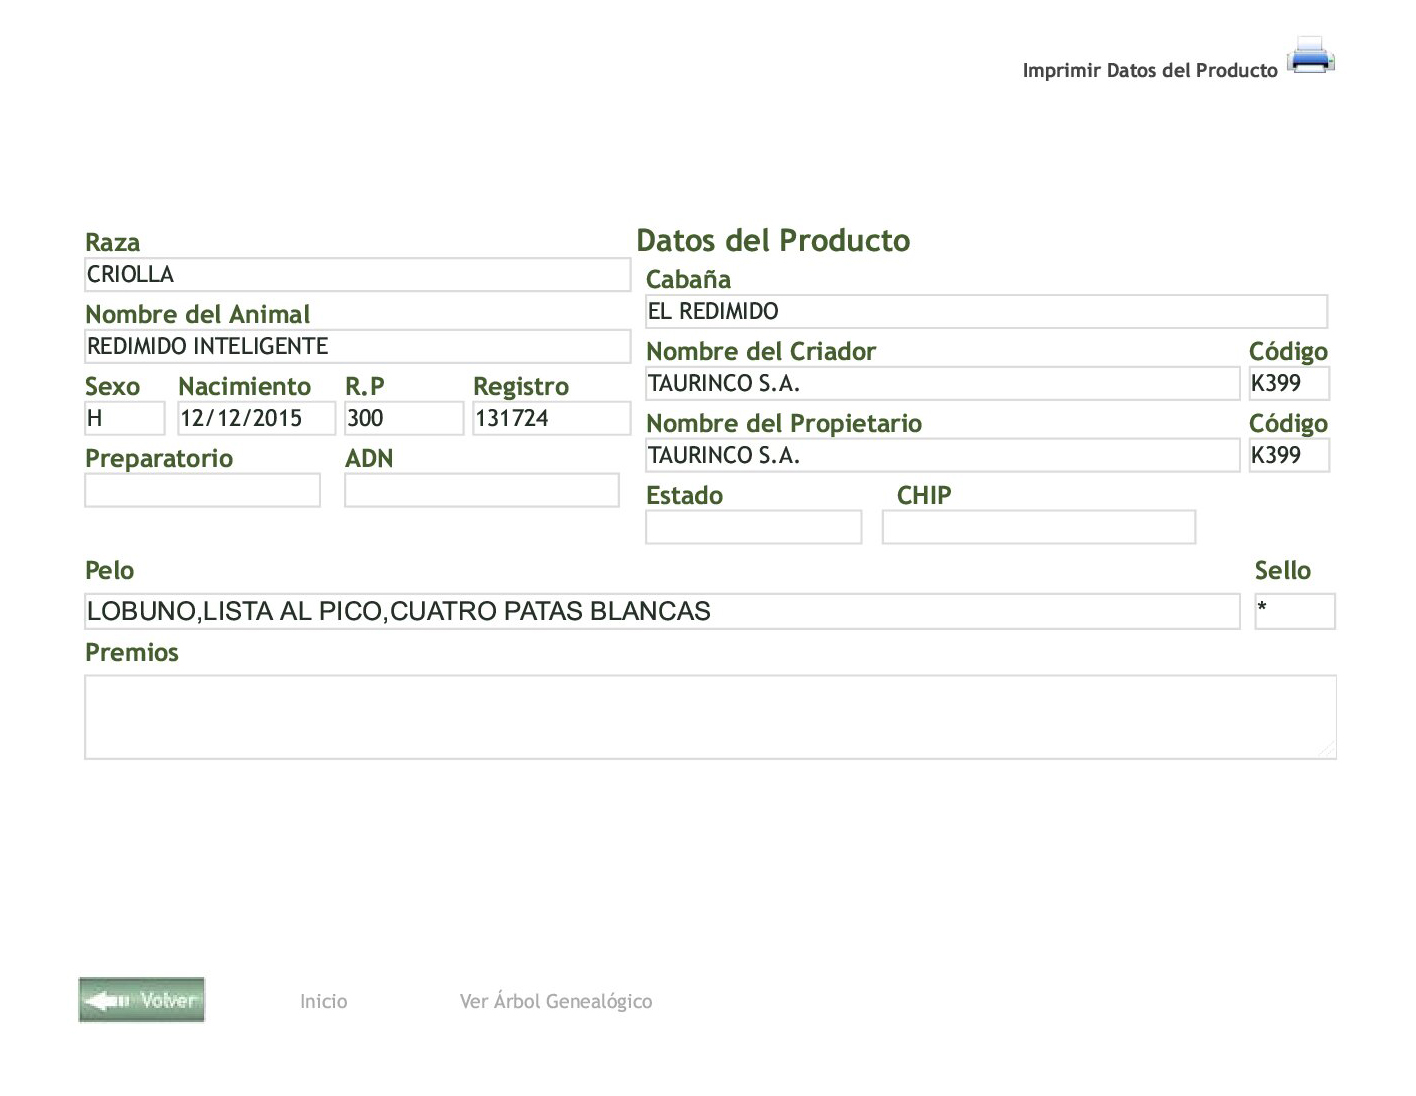1416x1096 pixels.
Task: Click the printer icon to print
Action: 1311,56
